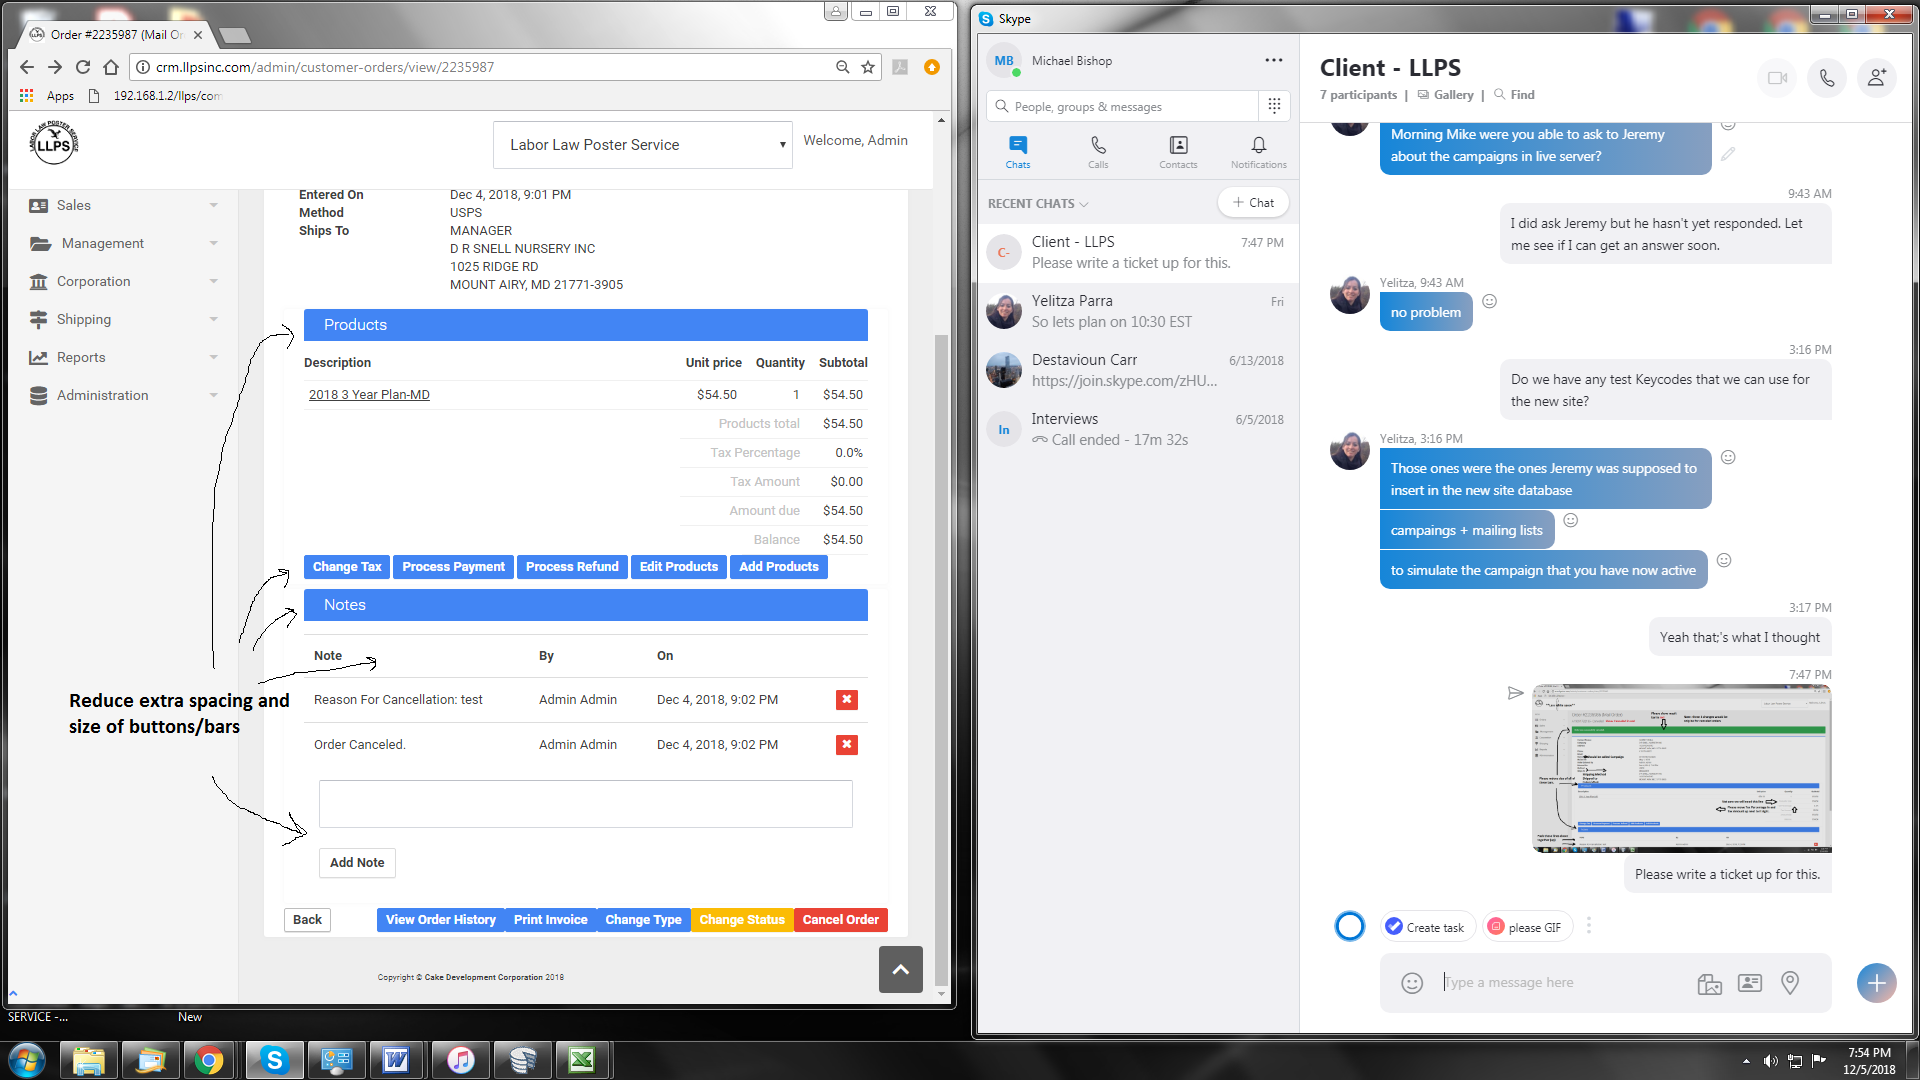This screenshot has width=1920, height=1080.
Task: Click into the new note text field
Action: [x=585, y=804]
